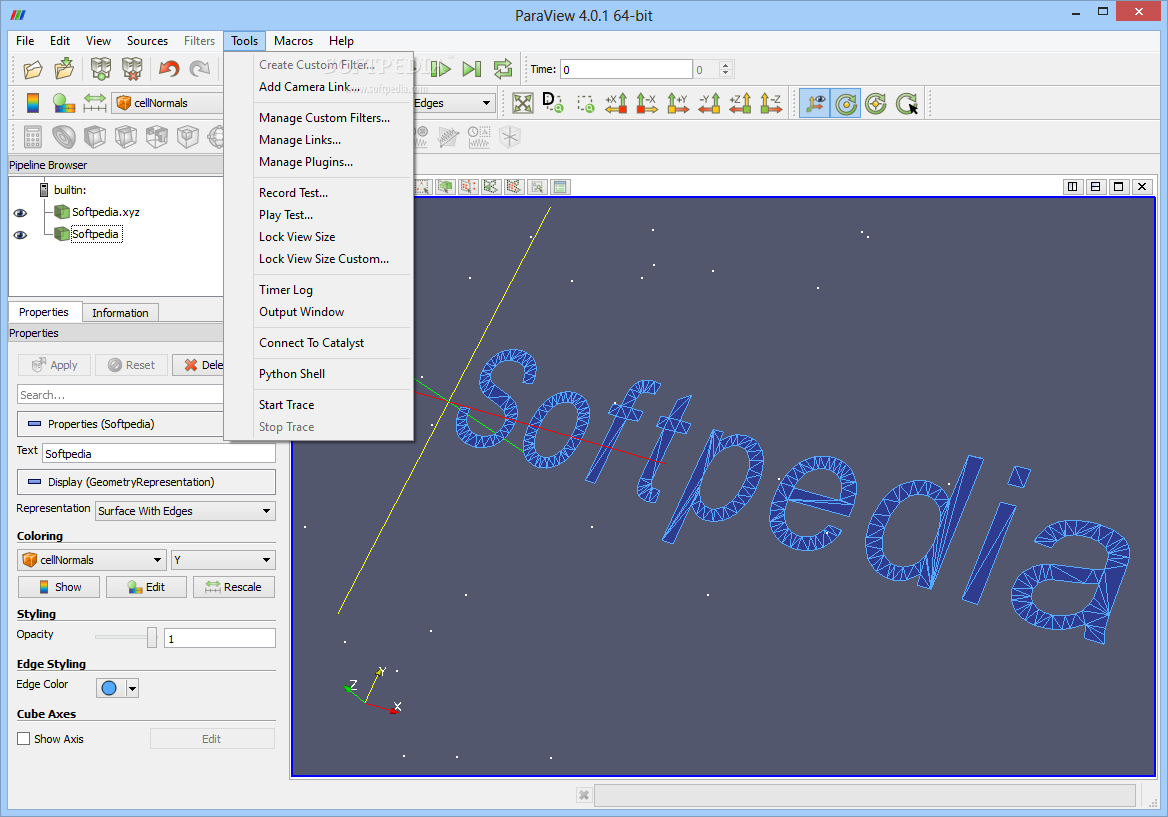This screenshot has height=817, width=1168.
Task: Click the Connect to server icon
Action: [x=101, y=69]
